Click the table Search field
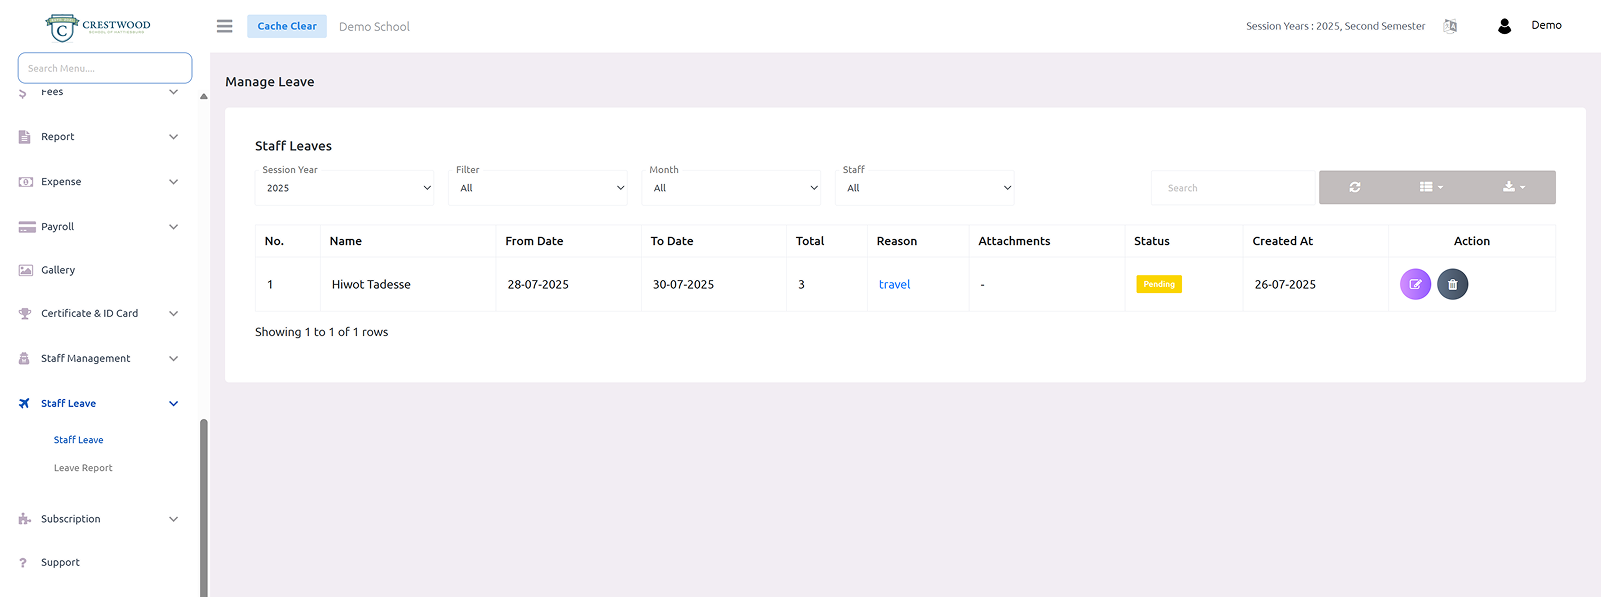 tap(1232, 188)
